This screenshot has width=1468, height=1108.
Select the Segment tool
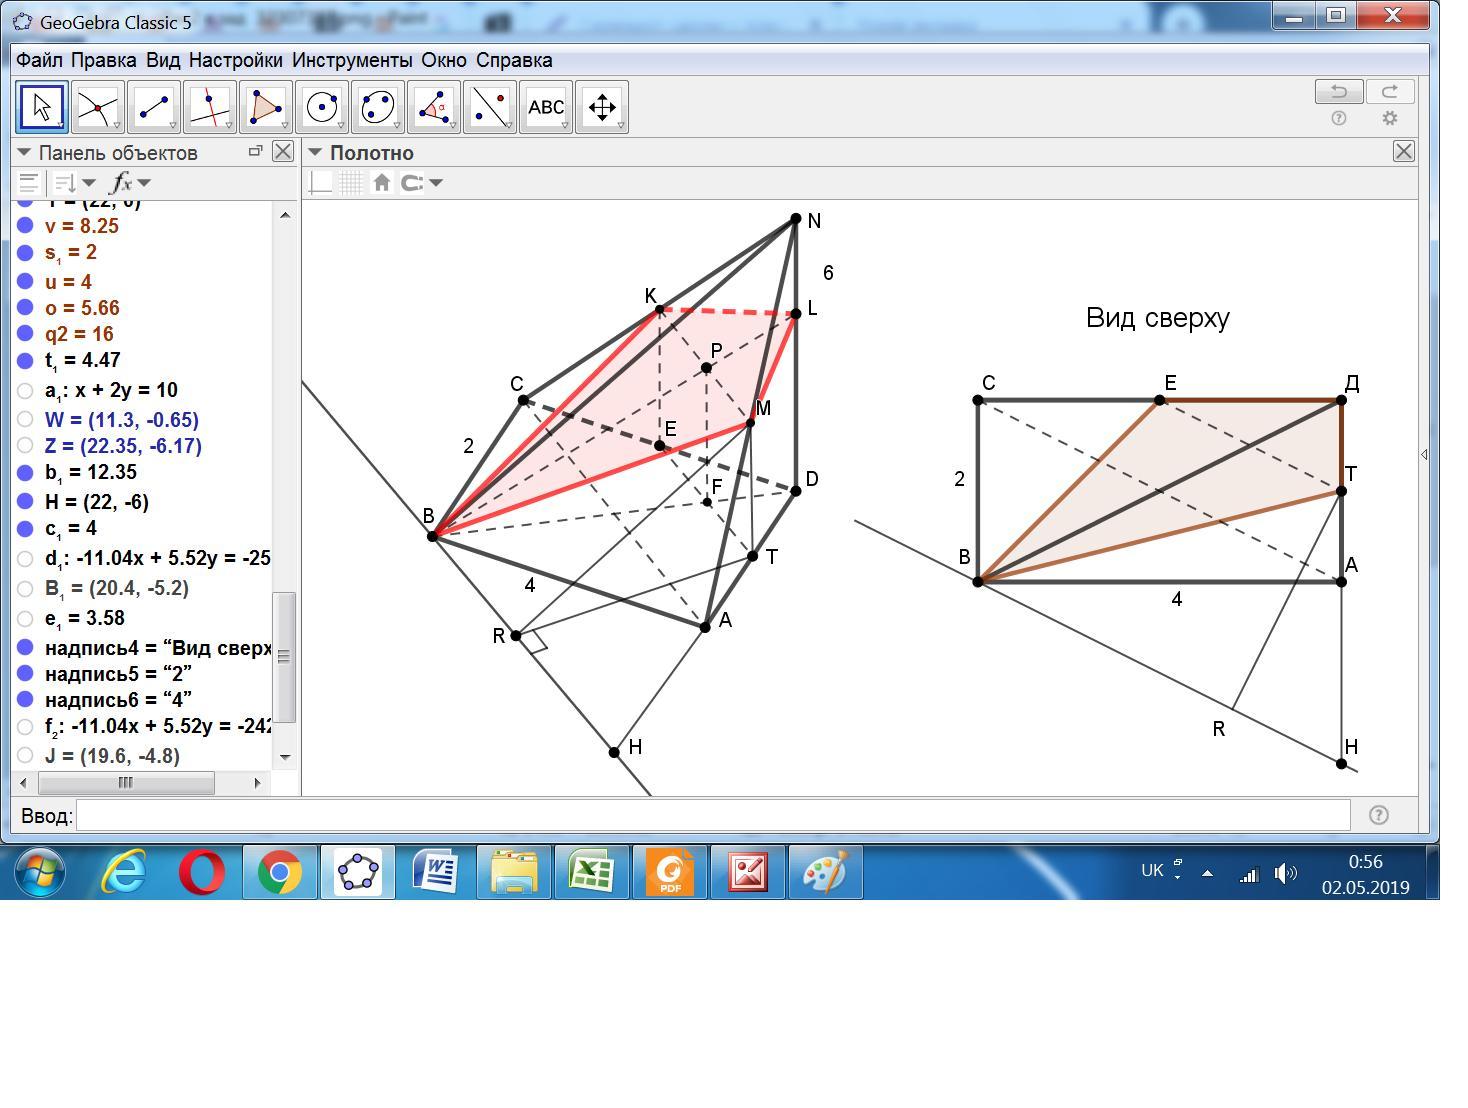coord(154,107)
